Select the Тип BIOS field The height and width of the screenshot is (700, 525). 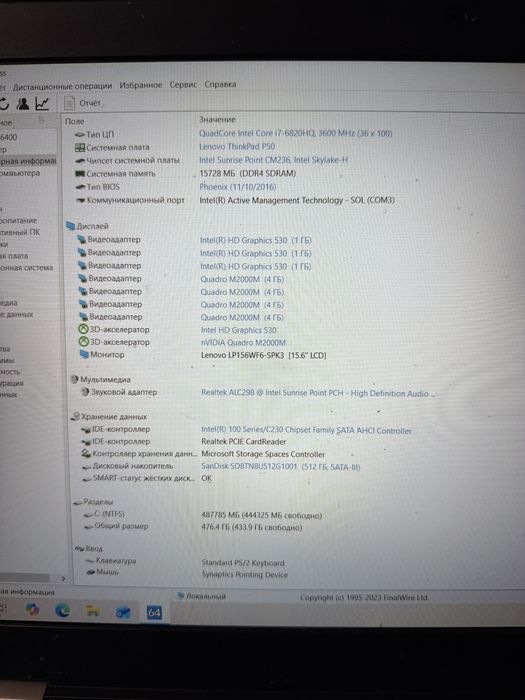pyautogui.click(x=103, y=187)
